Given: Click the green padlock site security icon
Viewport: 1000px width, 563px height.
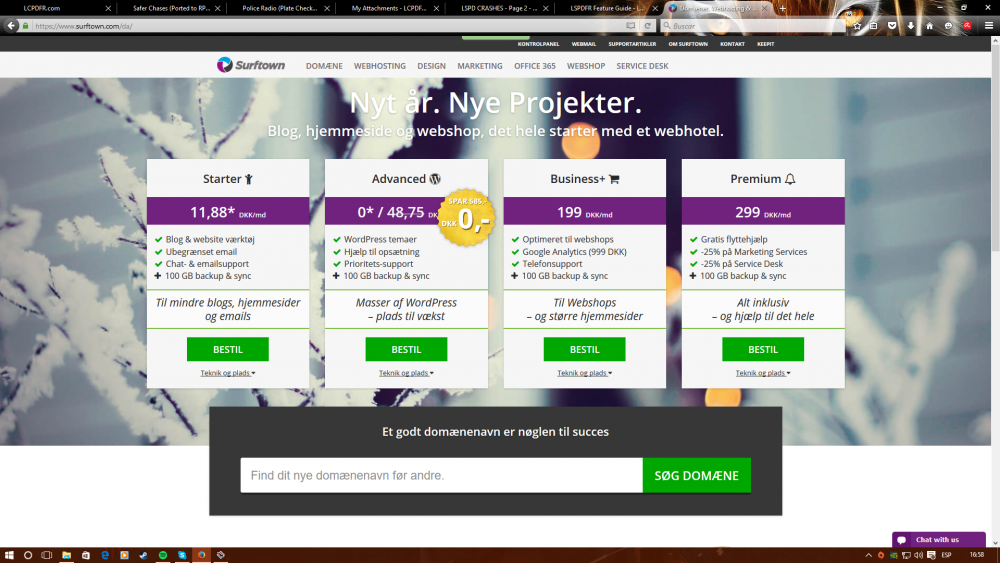Looking at the screenshot, I should pyautogui.click(x=26, y=26).
